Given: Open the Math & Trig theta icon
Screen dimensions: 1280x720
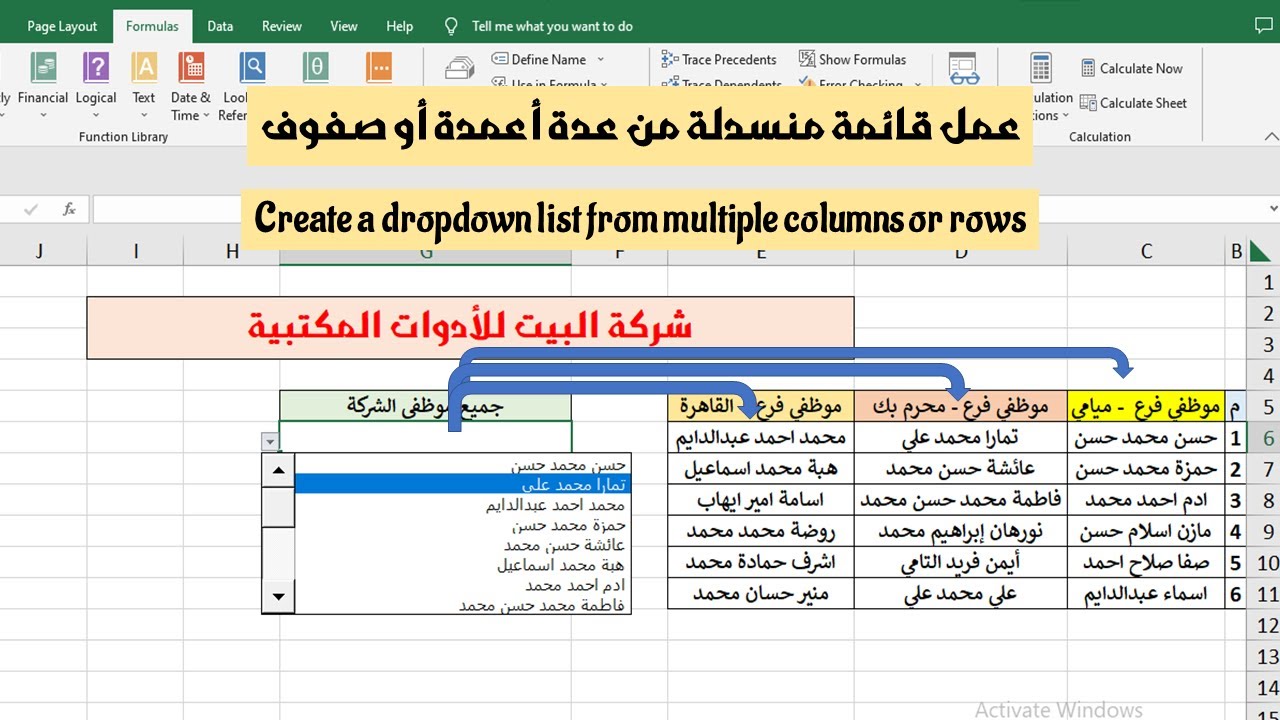Looking at the screenshot, I should click(x=316, y=67).
